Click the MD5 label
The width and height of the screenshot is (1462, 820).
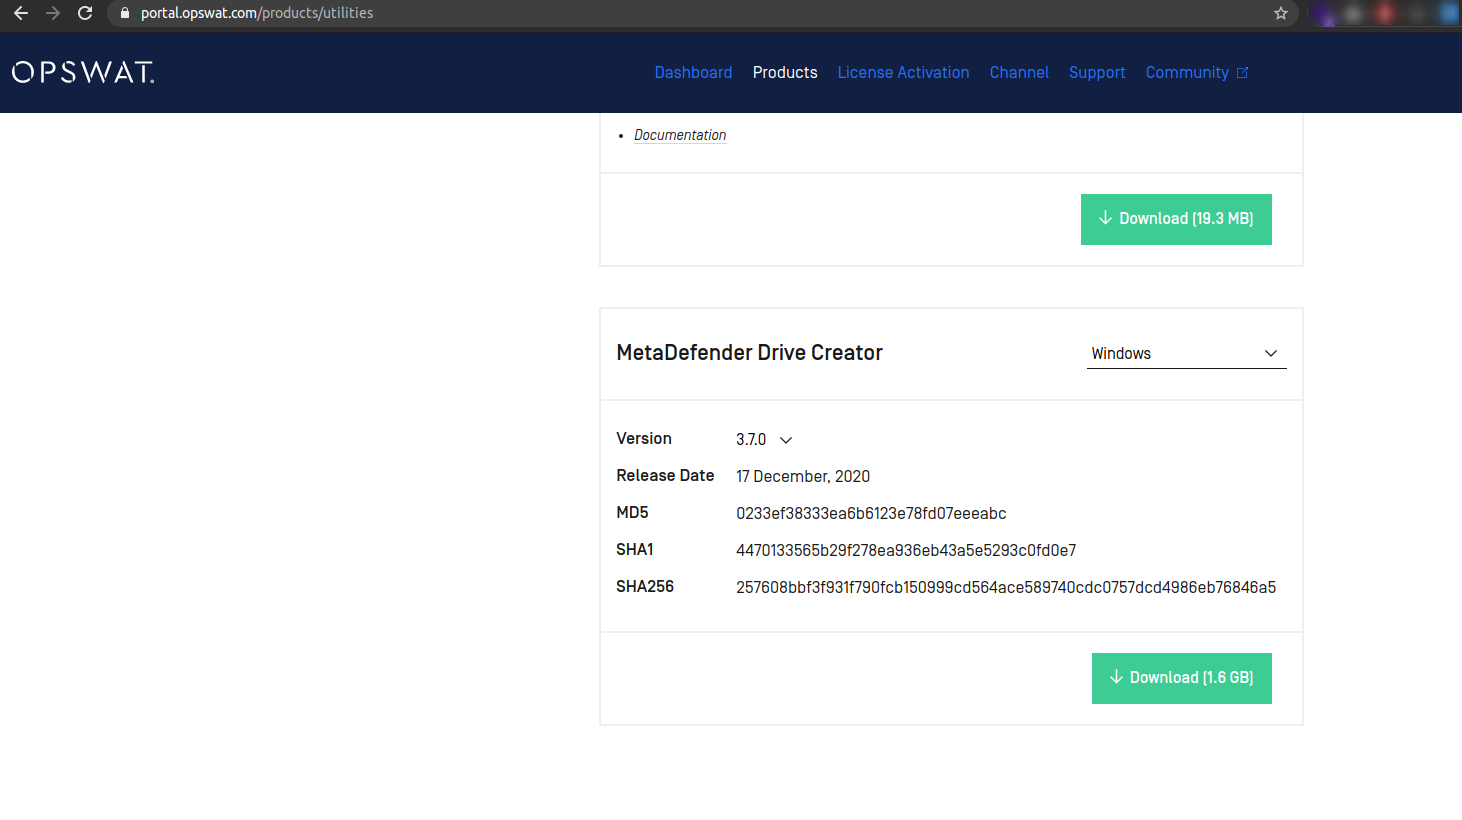632,513
